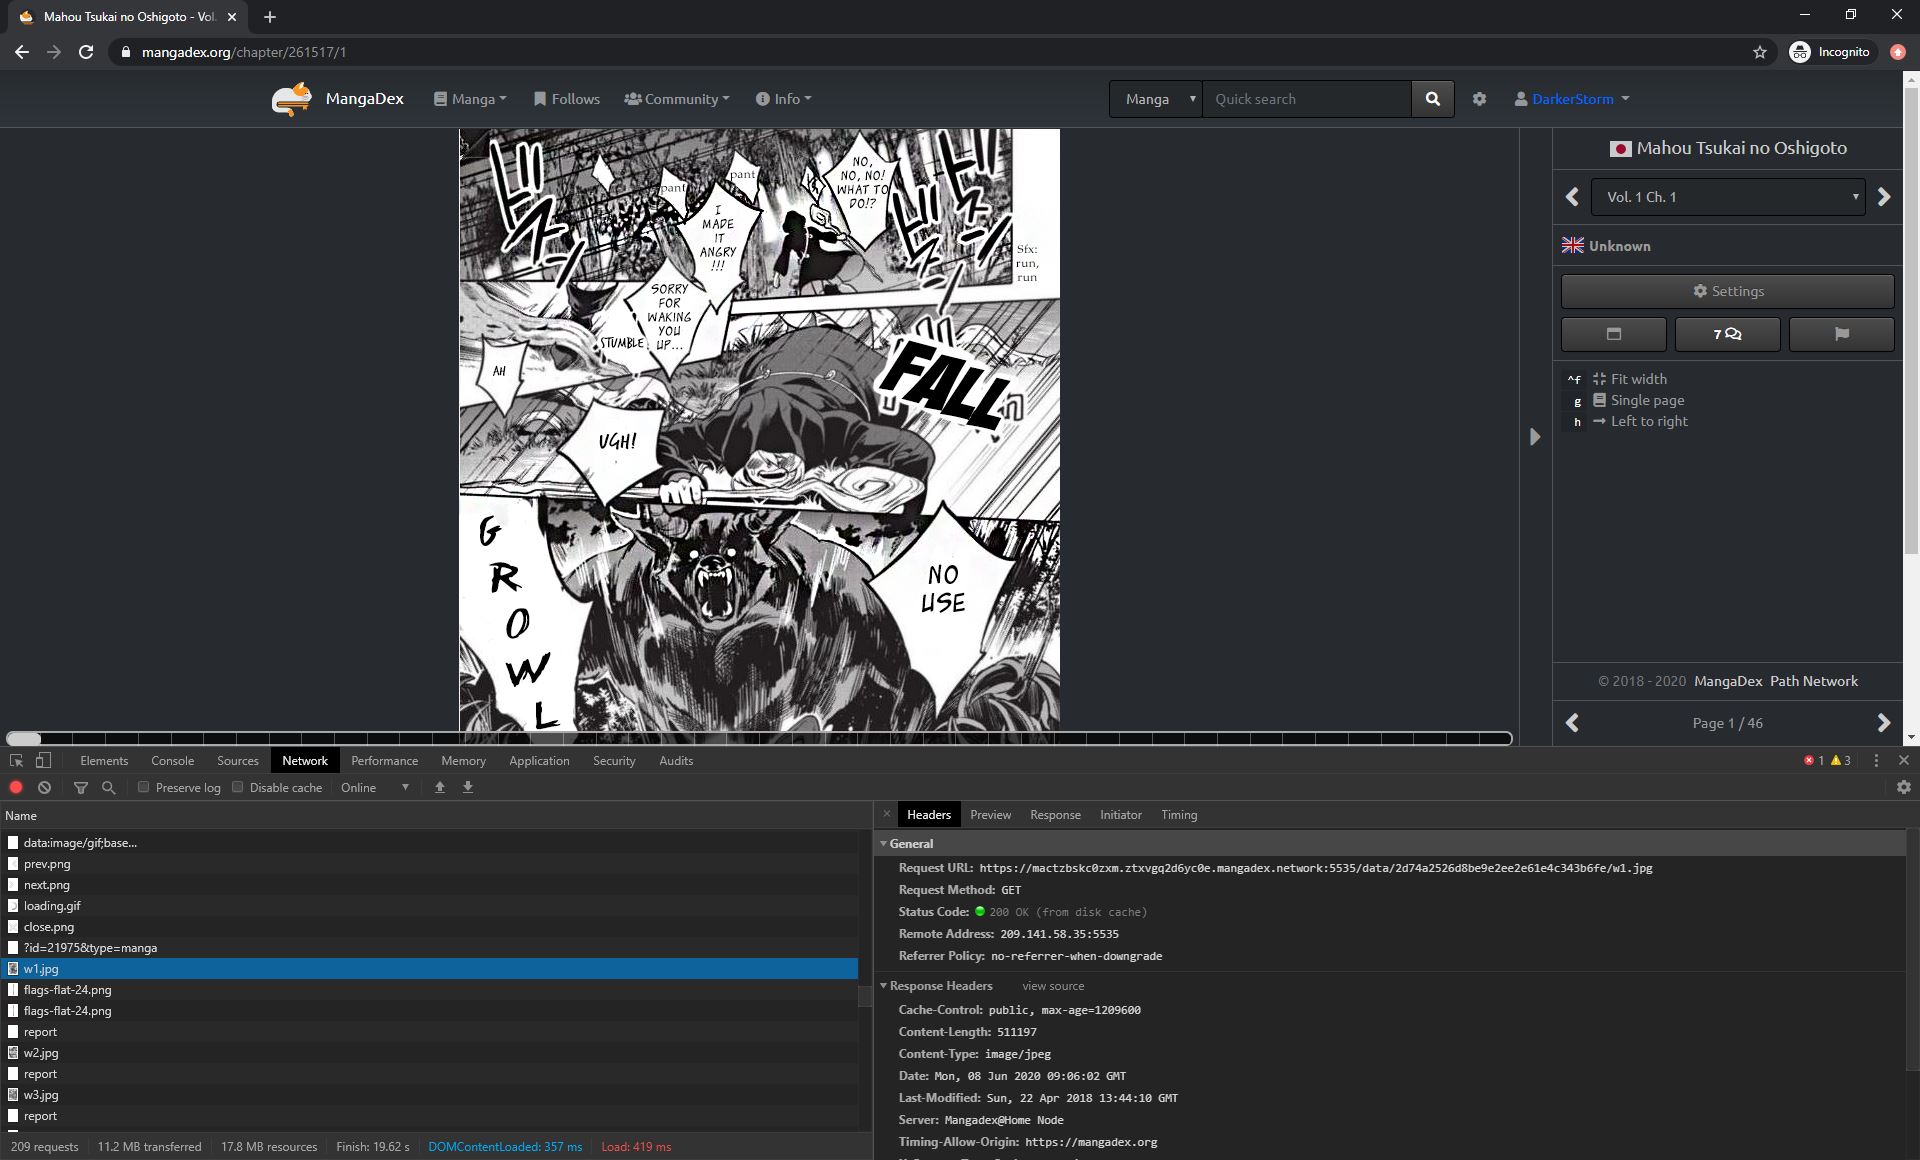Click the next chapter navigation arrow

1886,196
